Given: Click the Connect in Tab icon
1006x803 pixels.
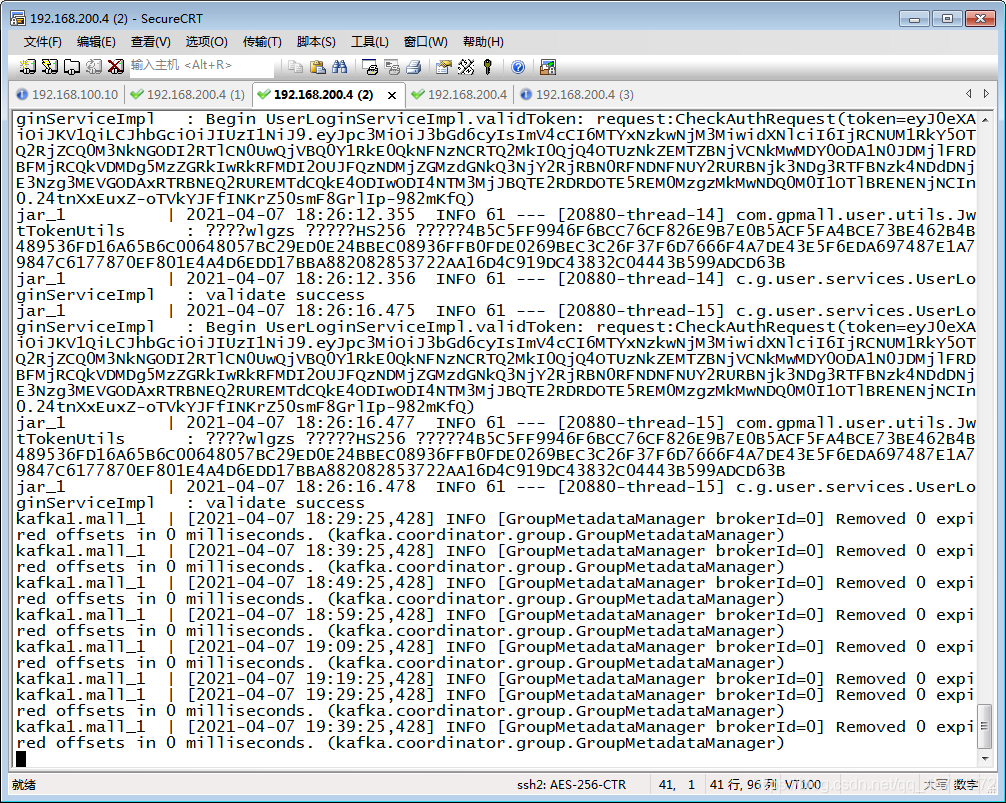Looking at the screenshot, I should click(x=72, y=66).
